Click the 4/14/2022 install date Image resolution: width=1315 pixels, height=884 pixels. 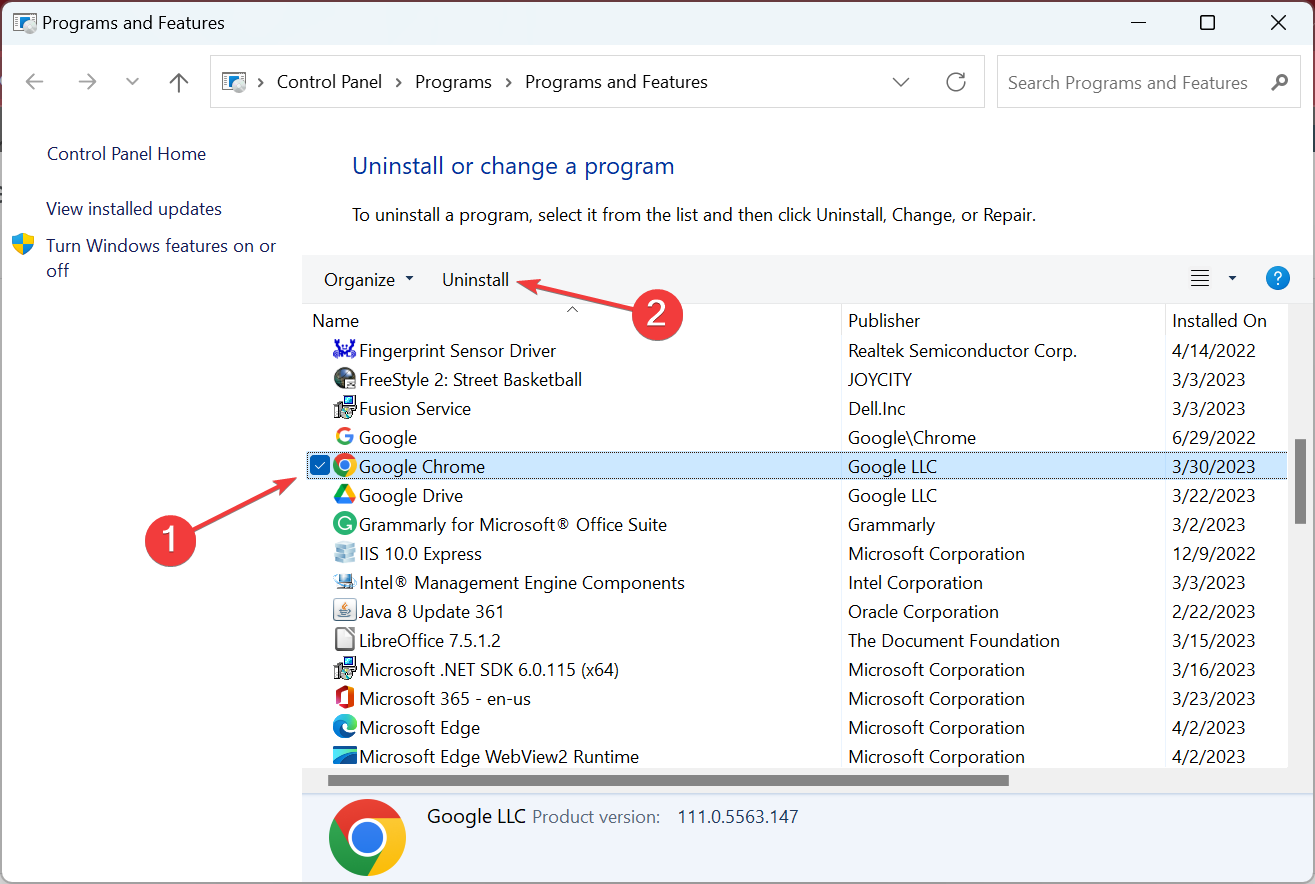pos(1214,350)
